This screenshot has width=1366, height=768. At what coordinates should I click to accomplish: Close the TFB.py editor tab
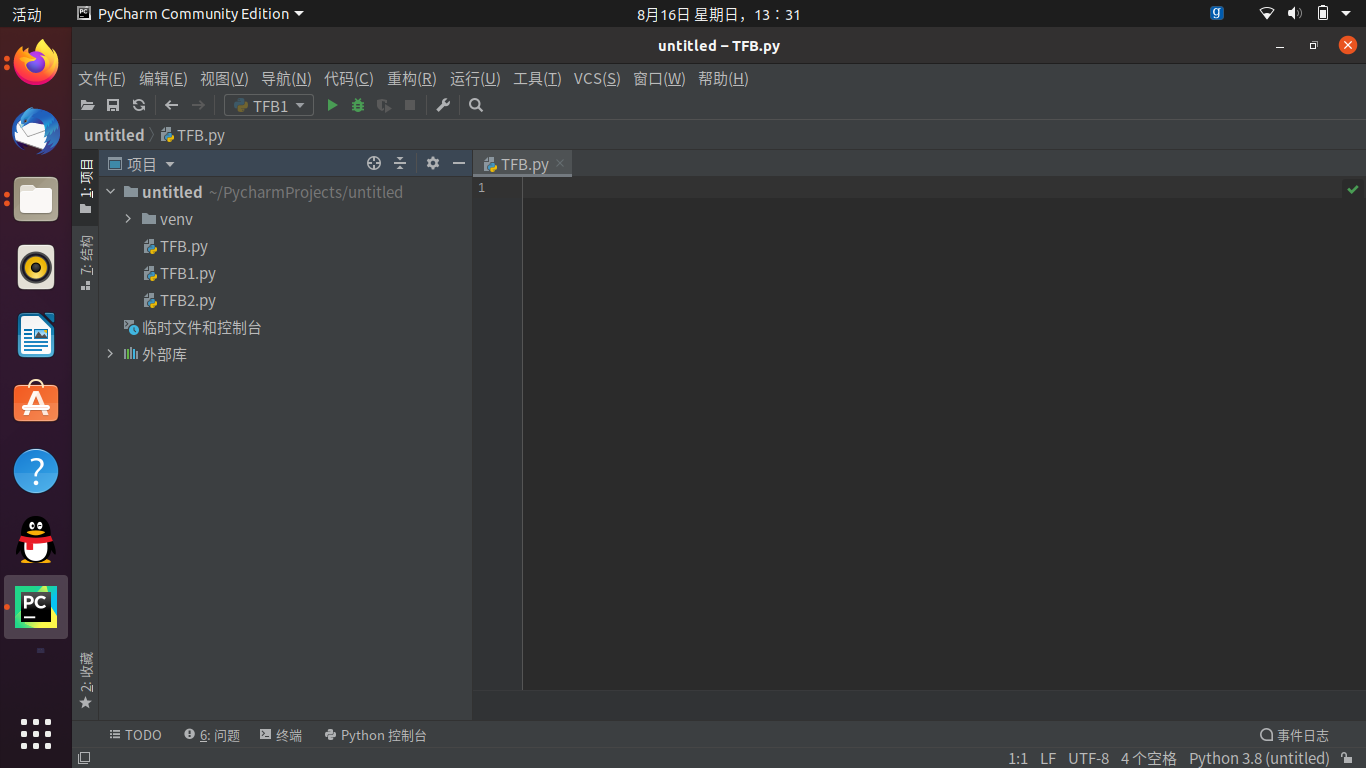click(x=560, y=163)
